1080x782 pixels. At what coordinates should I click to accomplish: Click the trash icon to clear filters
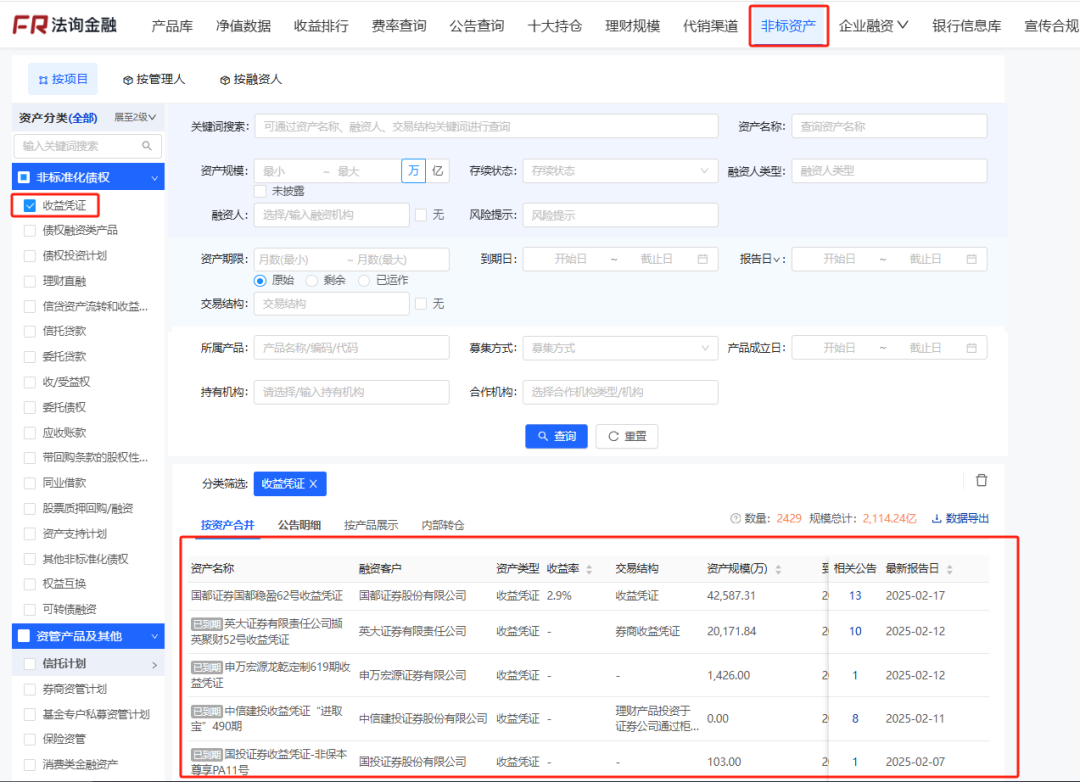(981, 479)
